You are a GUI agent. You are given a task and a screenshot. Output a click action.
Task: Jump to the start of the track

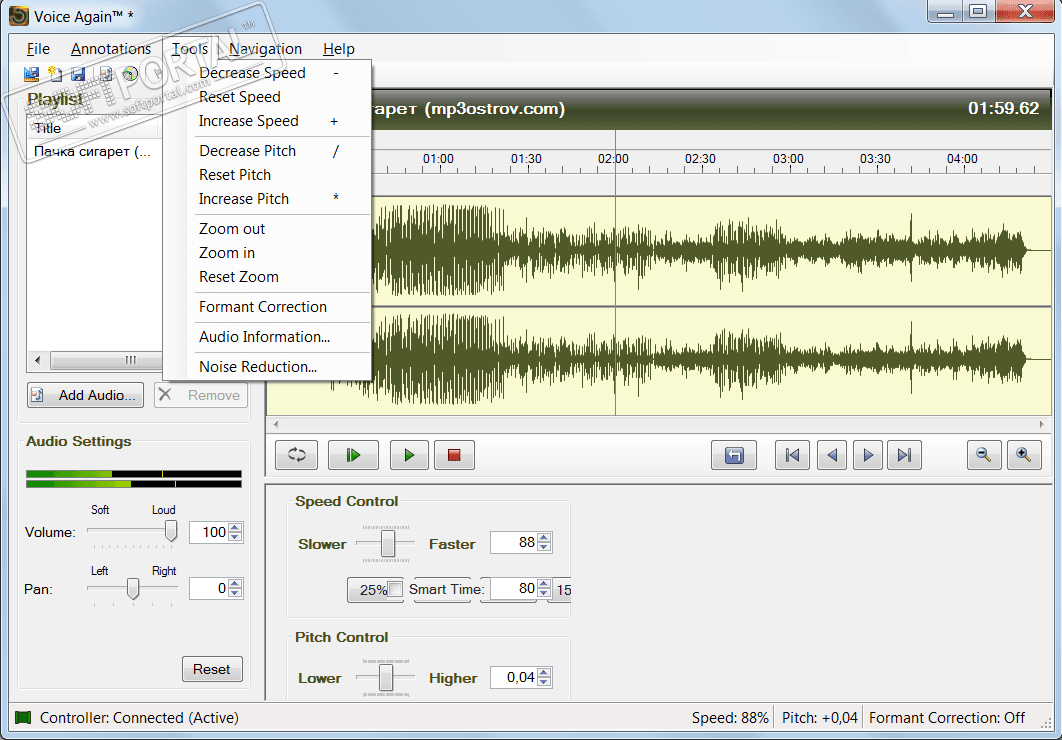(792, 455)
